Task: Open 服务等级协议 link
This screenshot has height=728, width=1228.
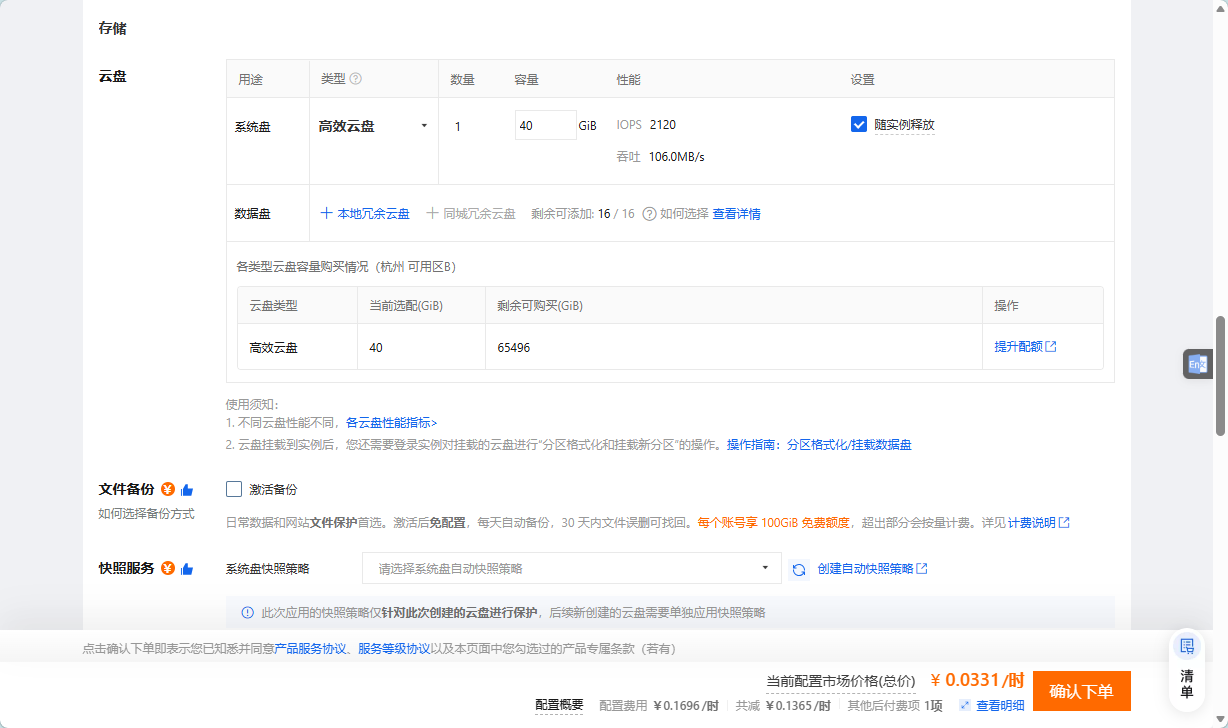Action: 394,649
